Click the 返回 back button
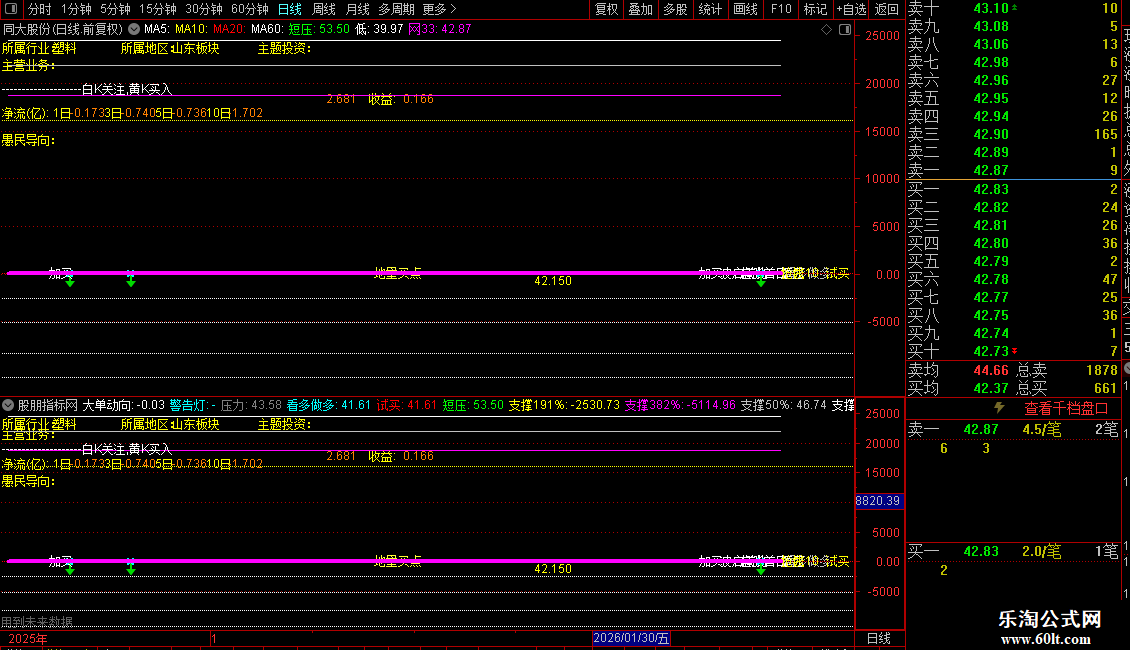Viewport: 1130px width, 650px height. (x=886, y=9)
